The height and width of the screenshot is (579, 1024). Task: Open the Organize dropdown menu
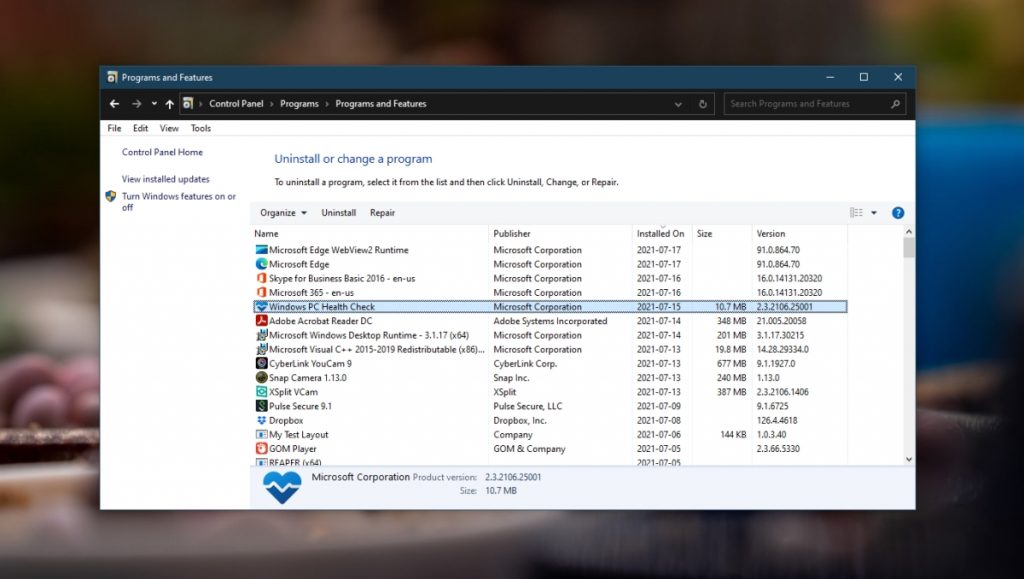[281, 212]
